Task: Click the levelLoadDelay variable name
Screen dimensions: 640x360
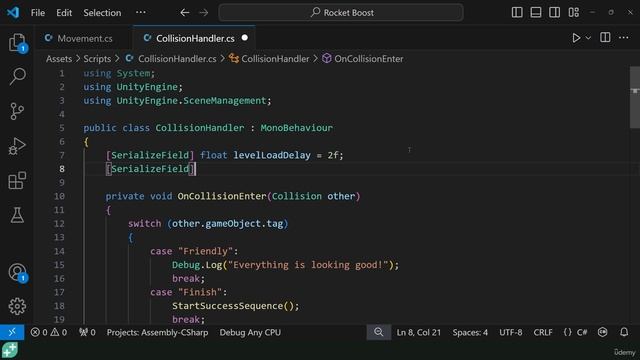Action: pos(272,155)
